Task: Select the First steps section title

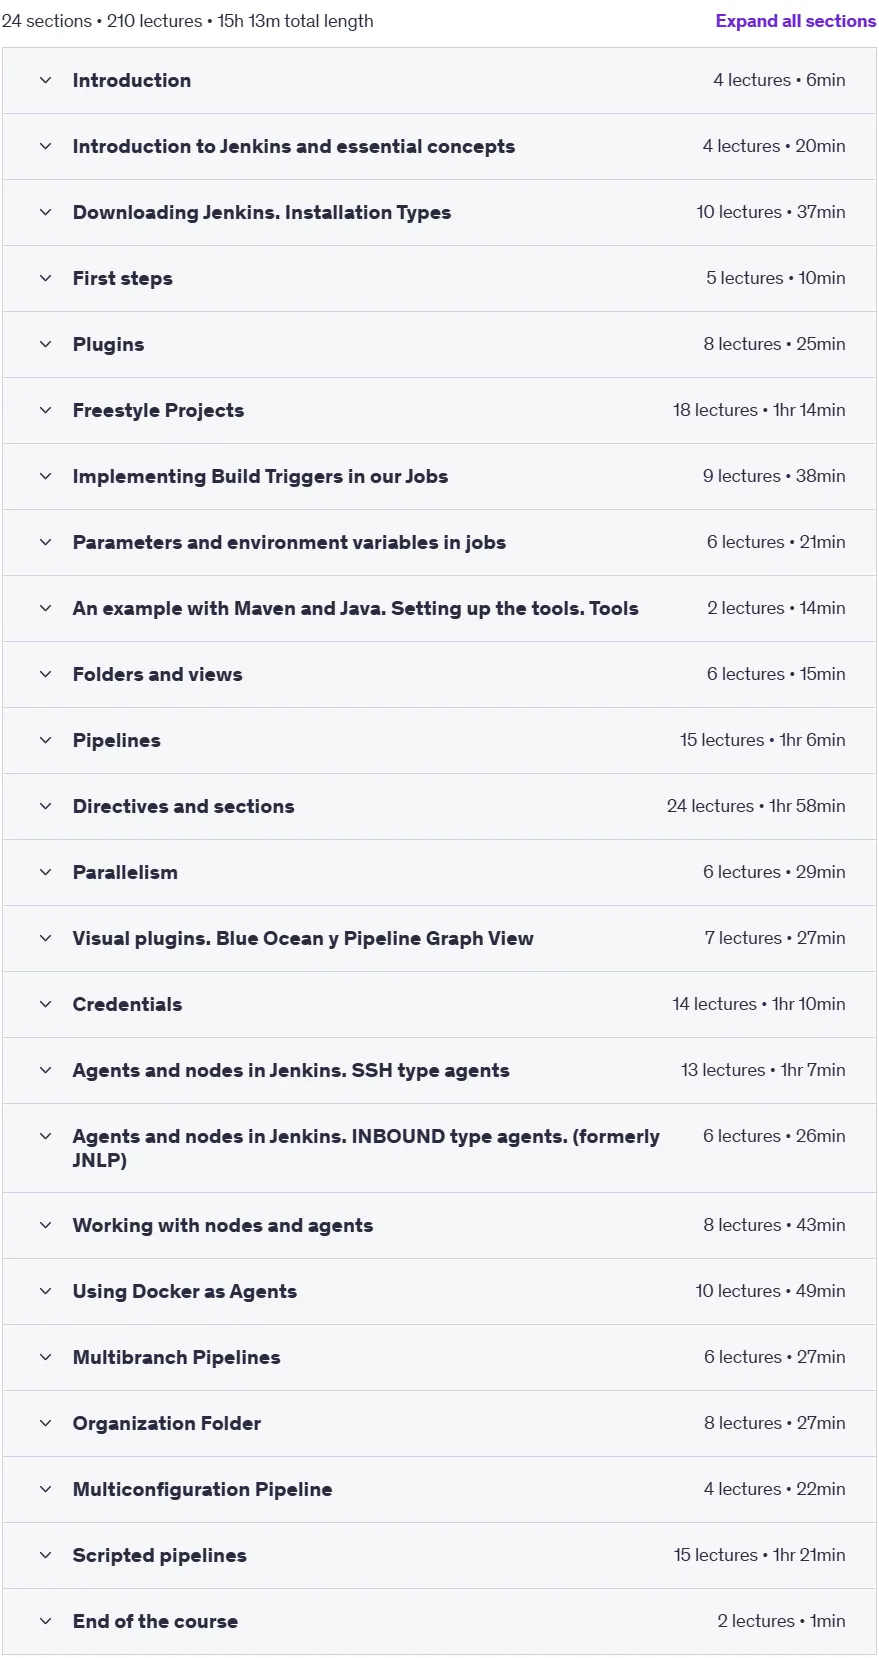Action: pyautogui.click(x=123, y=278)
